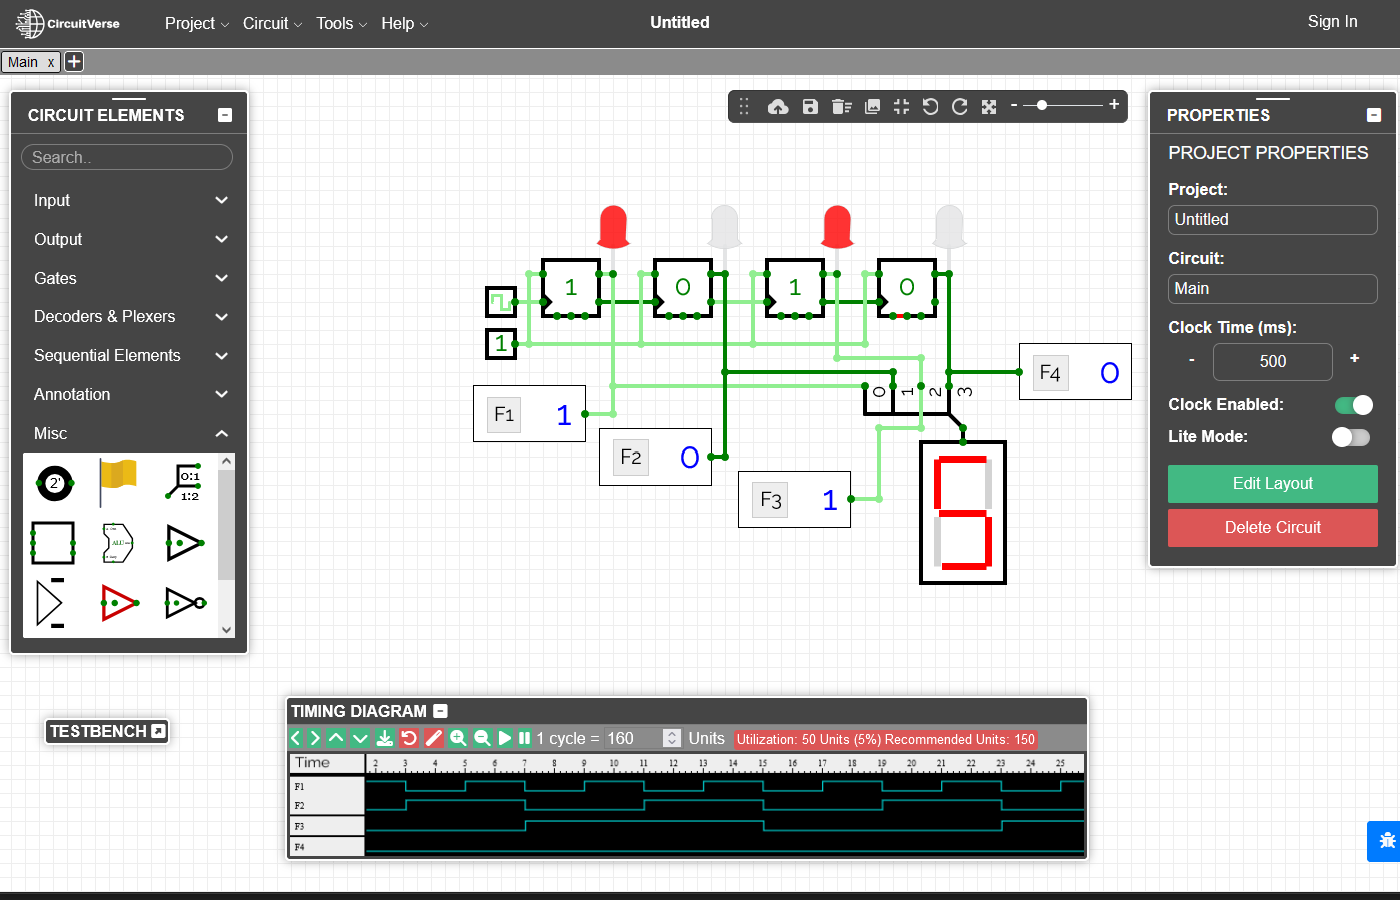Disable the Clock Enabled switch
The height and width of the screenshot is (900, 1400).
(1354, 405)
